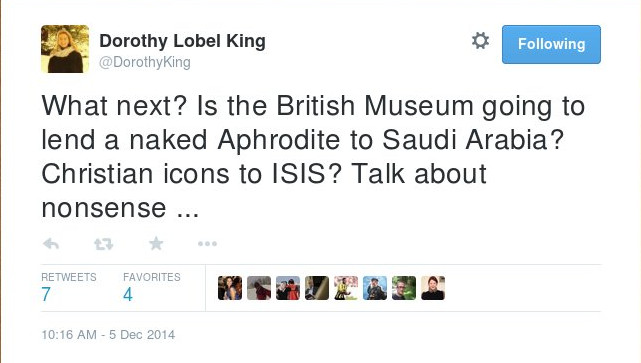Favorite the tweet with the star icon

156,244
